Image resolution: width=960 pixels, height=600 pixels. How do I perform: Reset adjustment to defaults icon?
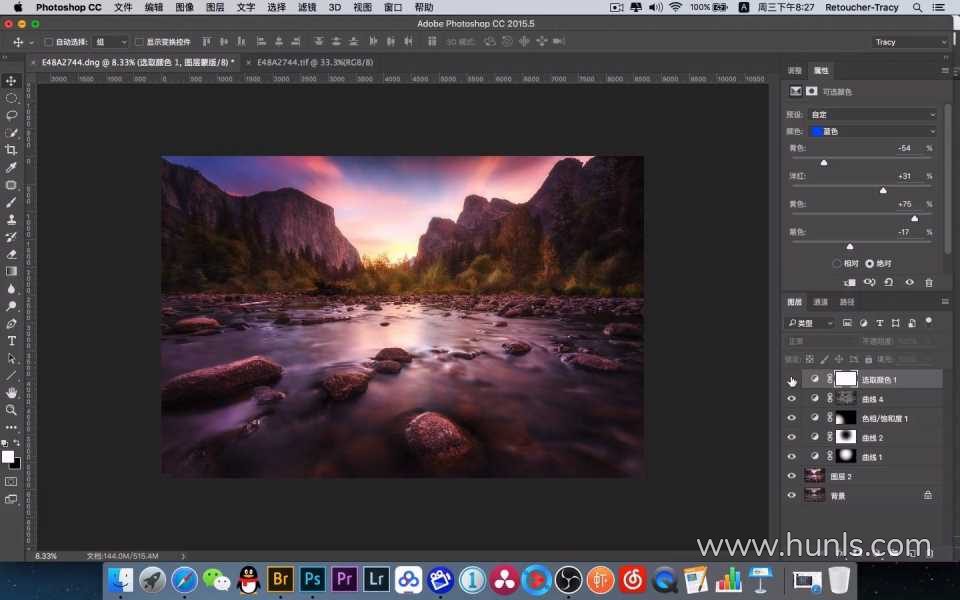[x=889, y=282]
